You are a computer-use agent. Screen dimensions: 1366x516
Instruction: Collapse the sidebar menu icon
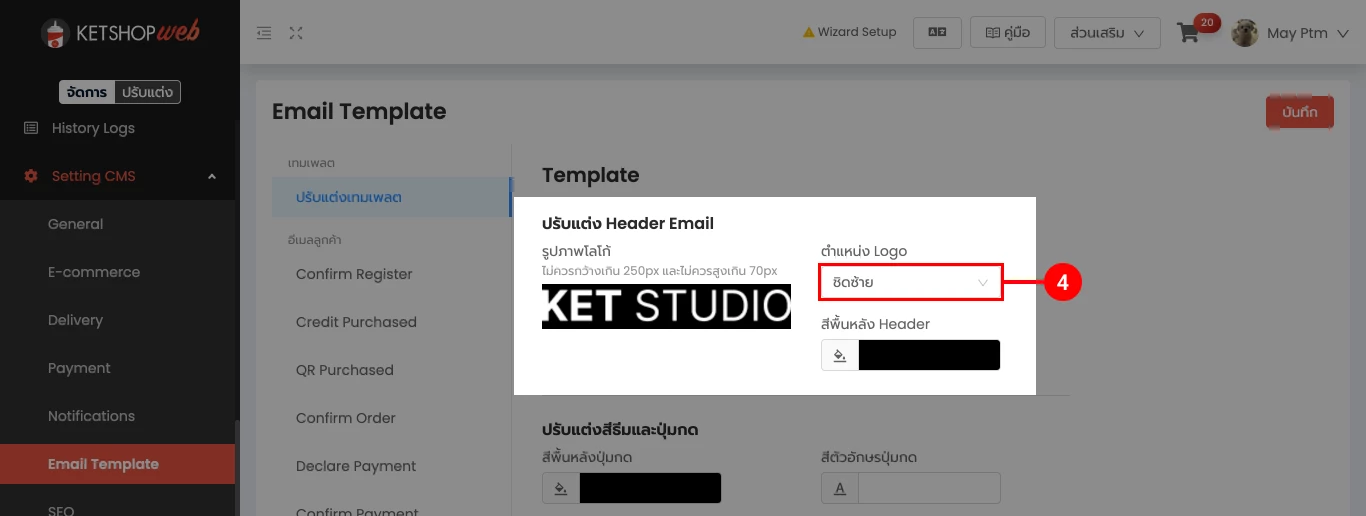(x=264, y=33)
